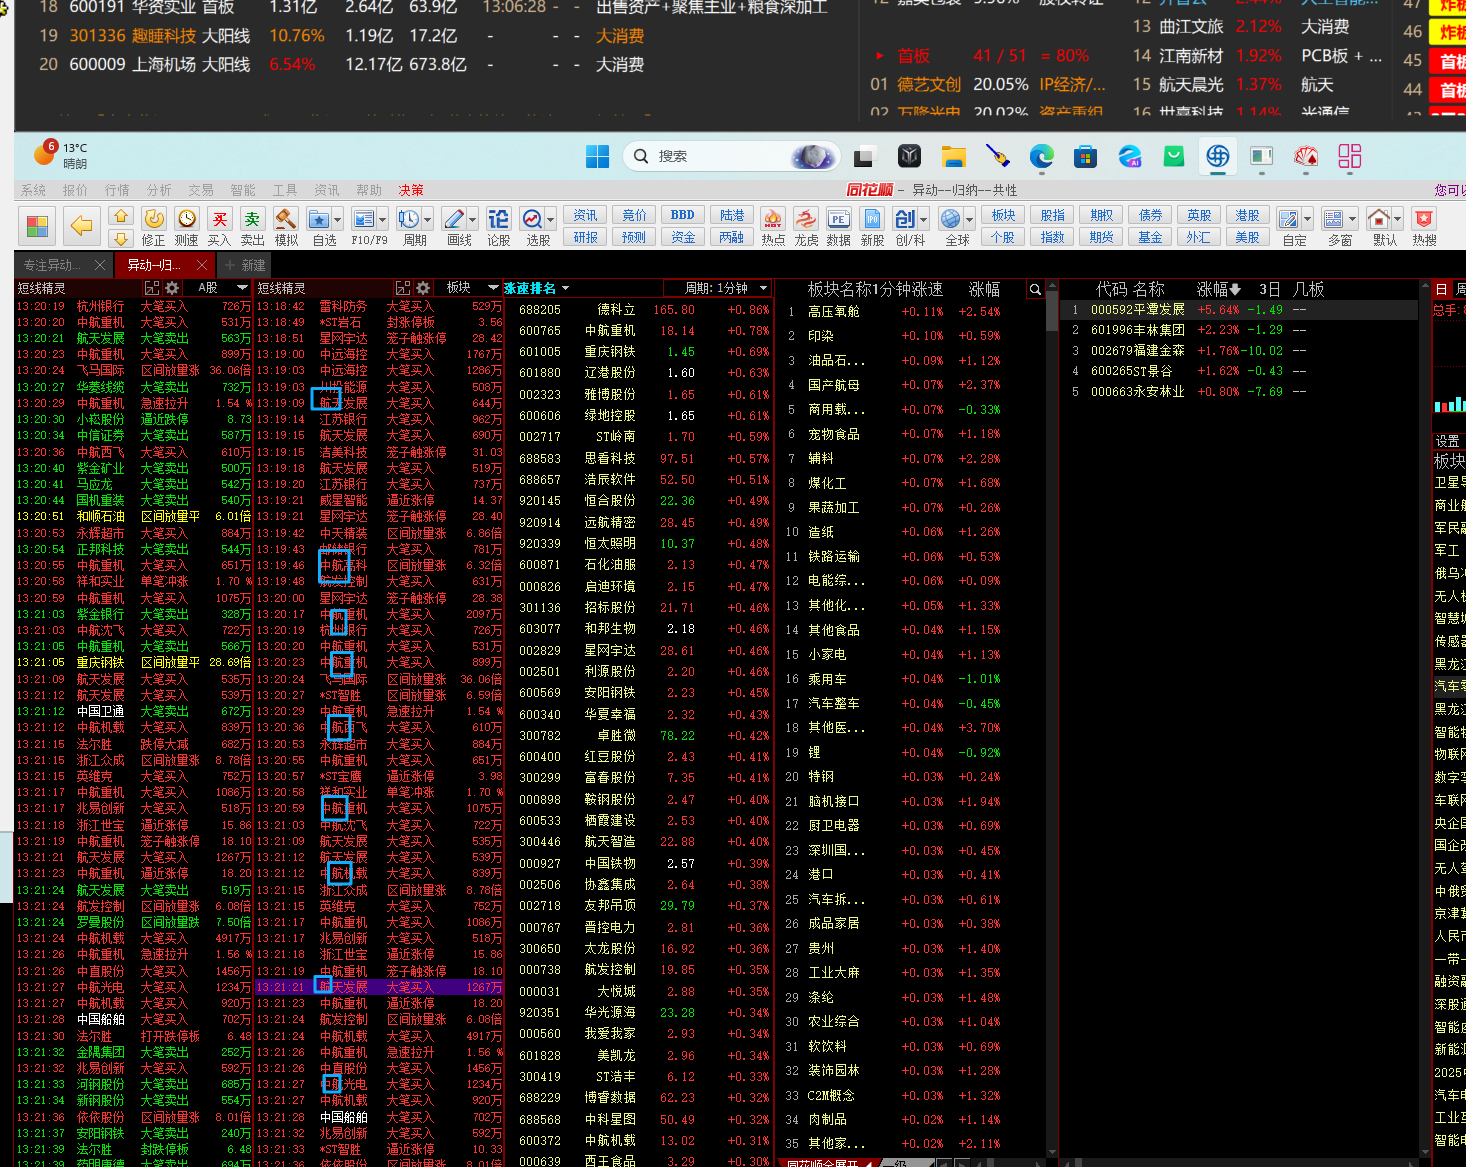Open the 测速 speed test tool
This screenshot has width=1466, height=1167.
pos(186,226)
